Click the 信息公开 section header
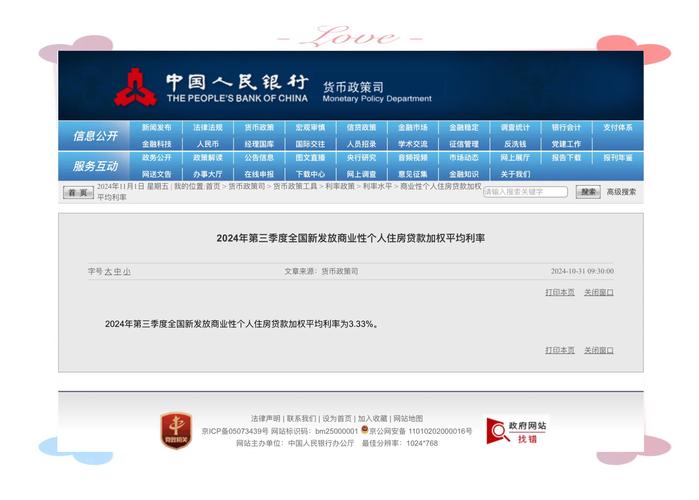 (95, 136)
